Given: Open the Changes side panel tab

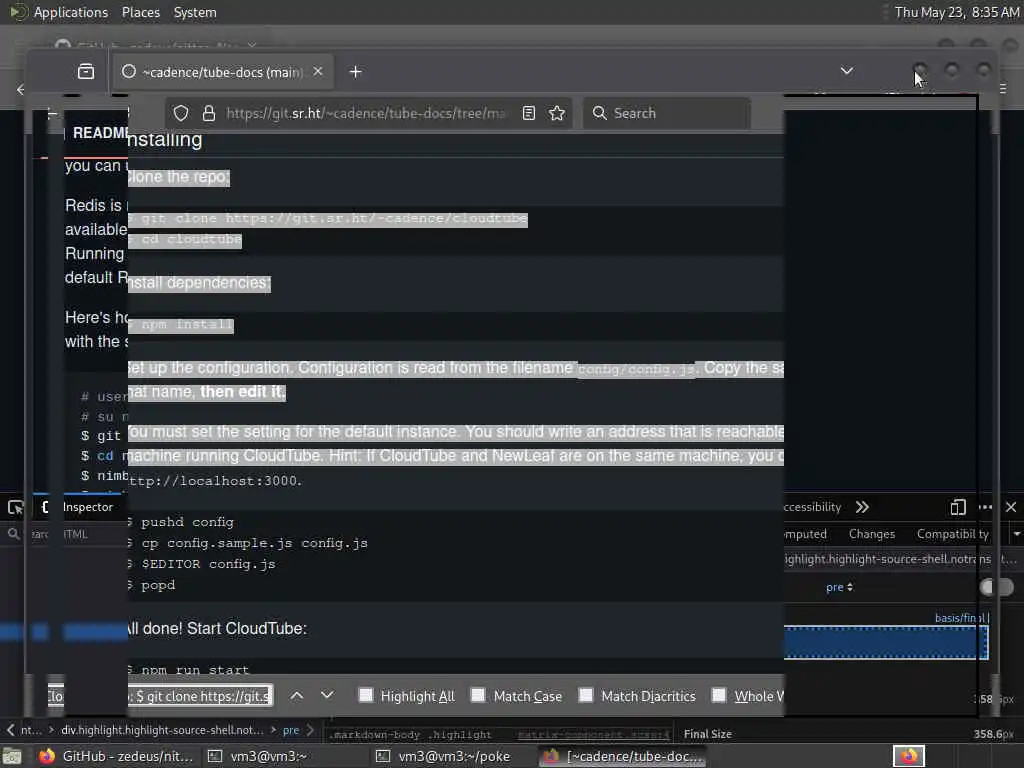Looking at the screenshot, I should [x=872, y=534].
